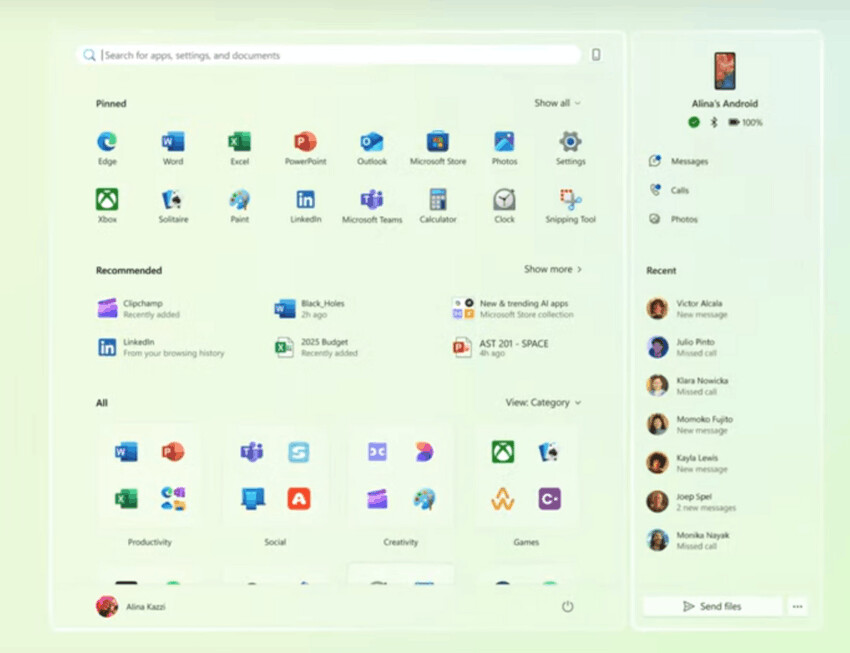
Task: Open Momoko Fujito's new message
Action: [690, 424]
